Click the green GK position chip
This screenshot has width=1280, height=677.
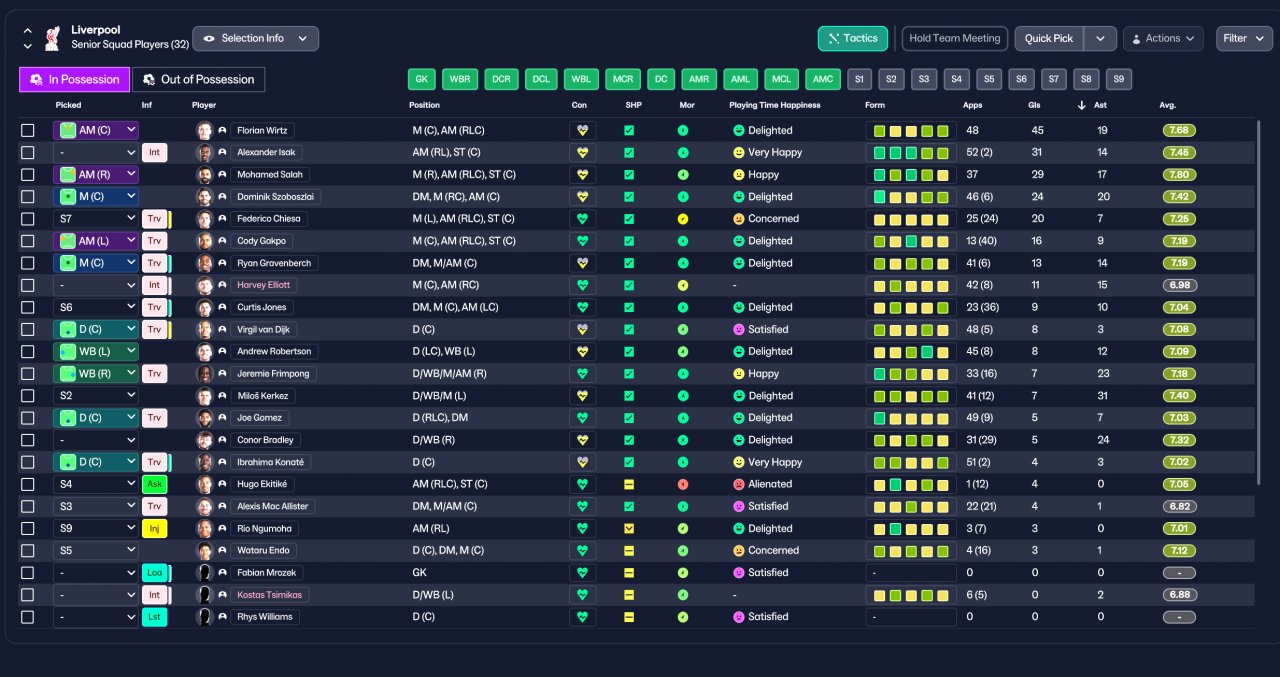[x=422, y=79]
